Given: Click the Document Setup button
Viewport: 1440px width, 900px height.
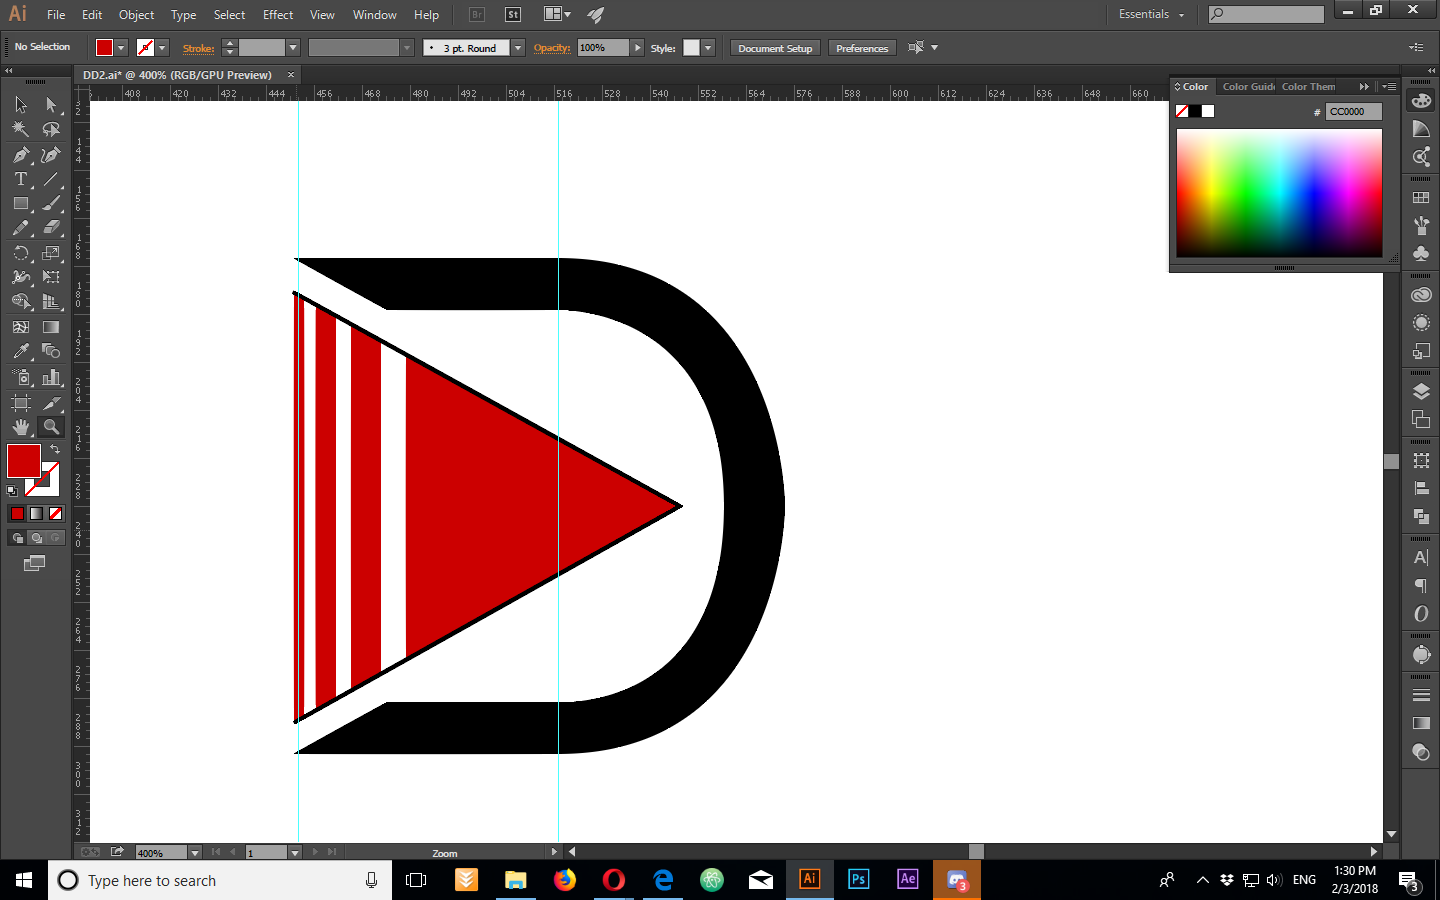Looking at the screenshot, I should click(x=775, y=48).
